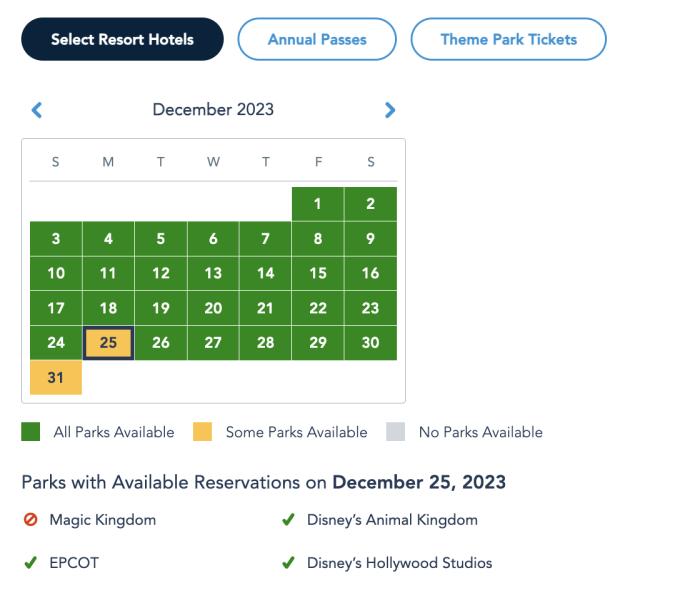Click the December 2023 month heading
700x593 pixels.
pyautogui.click(x=213, y=110)
